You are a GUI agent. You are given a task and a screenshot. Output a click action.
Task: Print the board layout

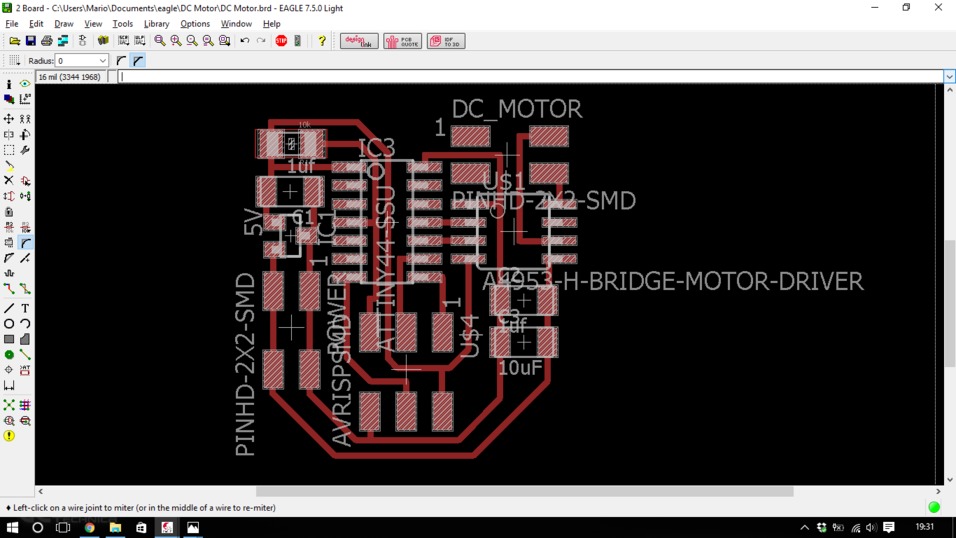coord(47,41)
